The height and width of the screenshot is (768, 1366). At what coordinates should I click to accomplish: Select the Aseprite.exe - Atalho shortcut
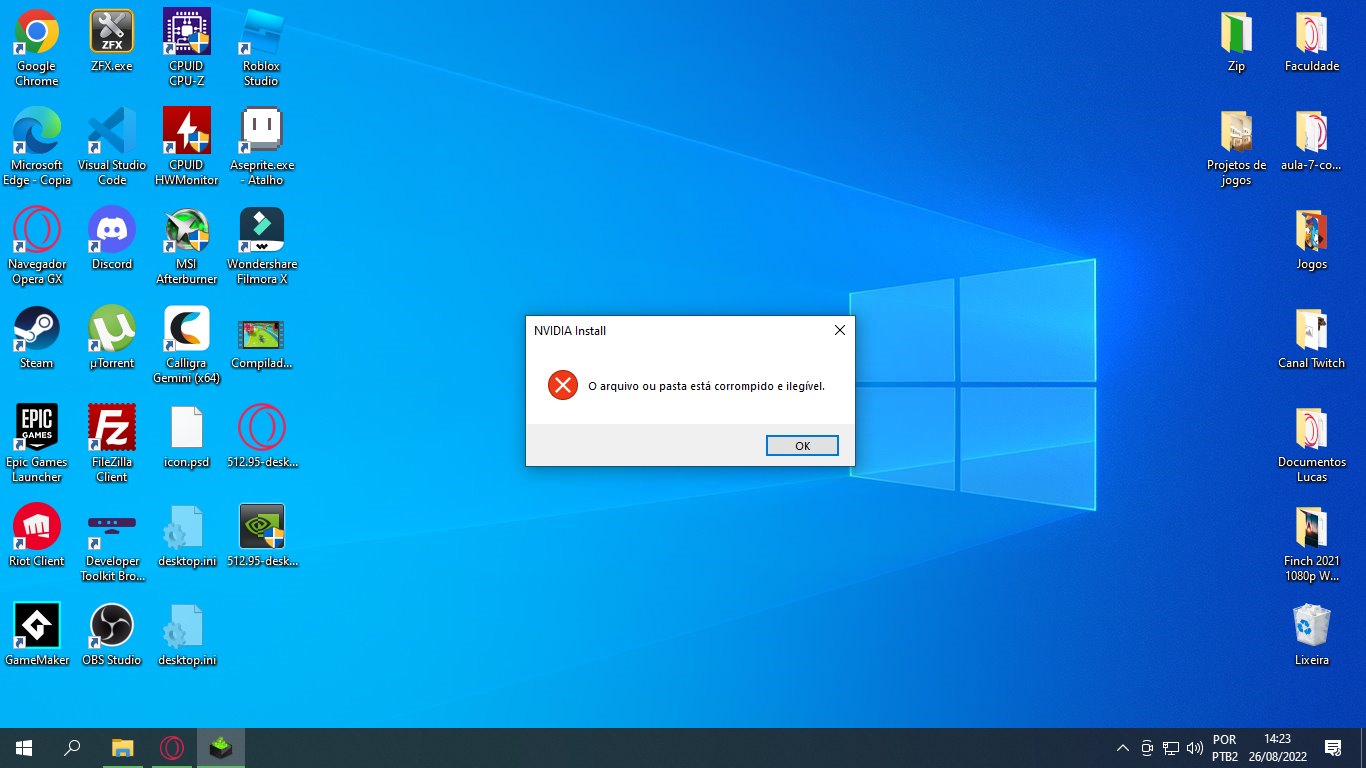pyautogui.click(x=262, y=147)
